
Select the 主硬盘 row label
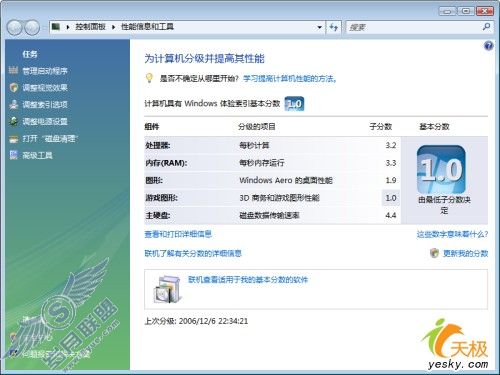point(158,216)
